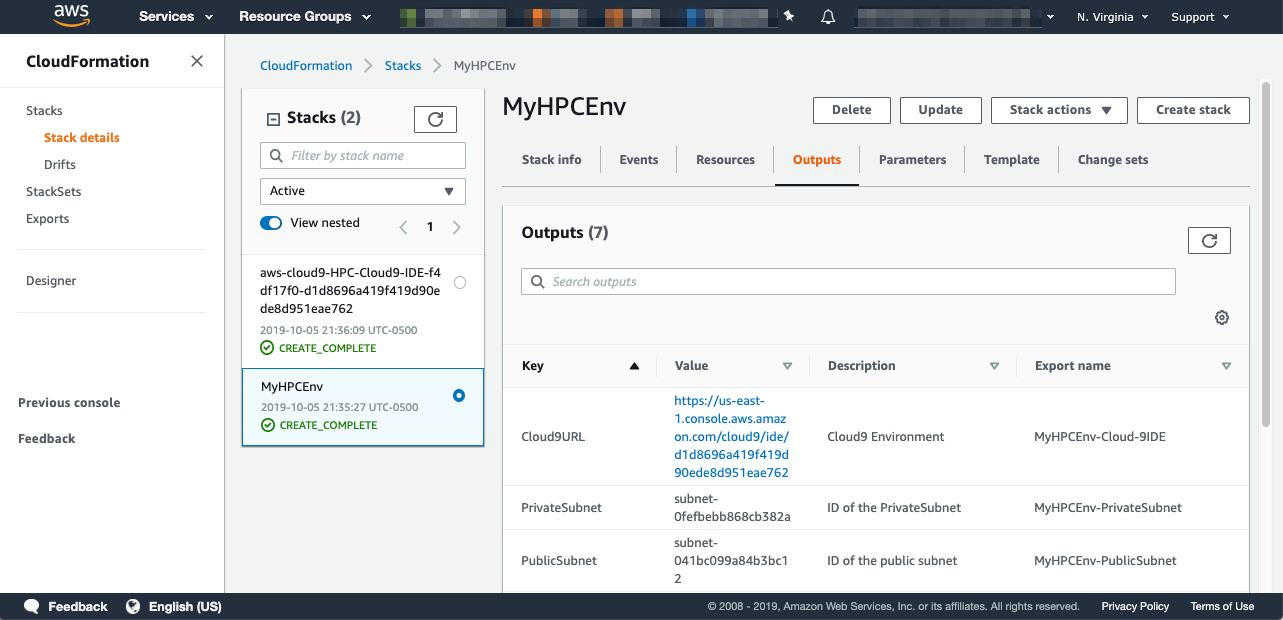This screenshot has height=620, width=1283.
Task: Open Outputs table settings gear
Action: pyautogui.click(x=1222, y=318)
